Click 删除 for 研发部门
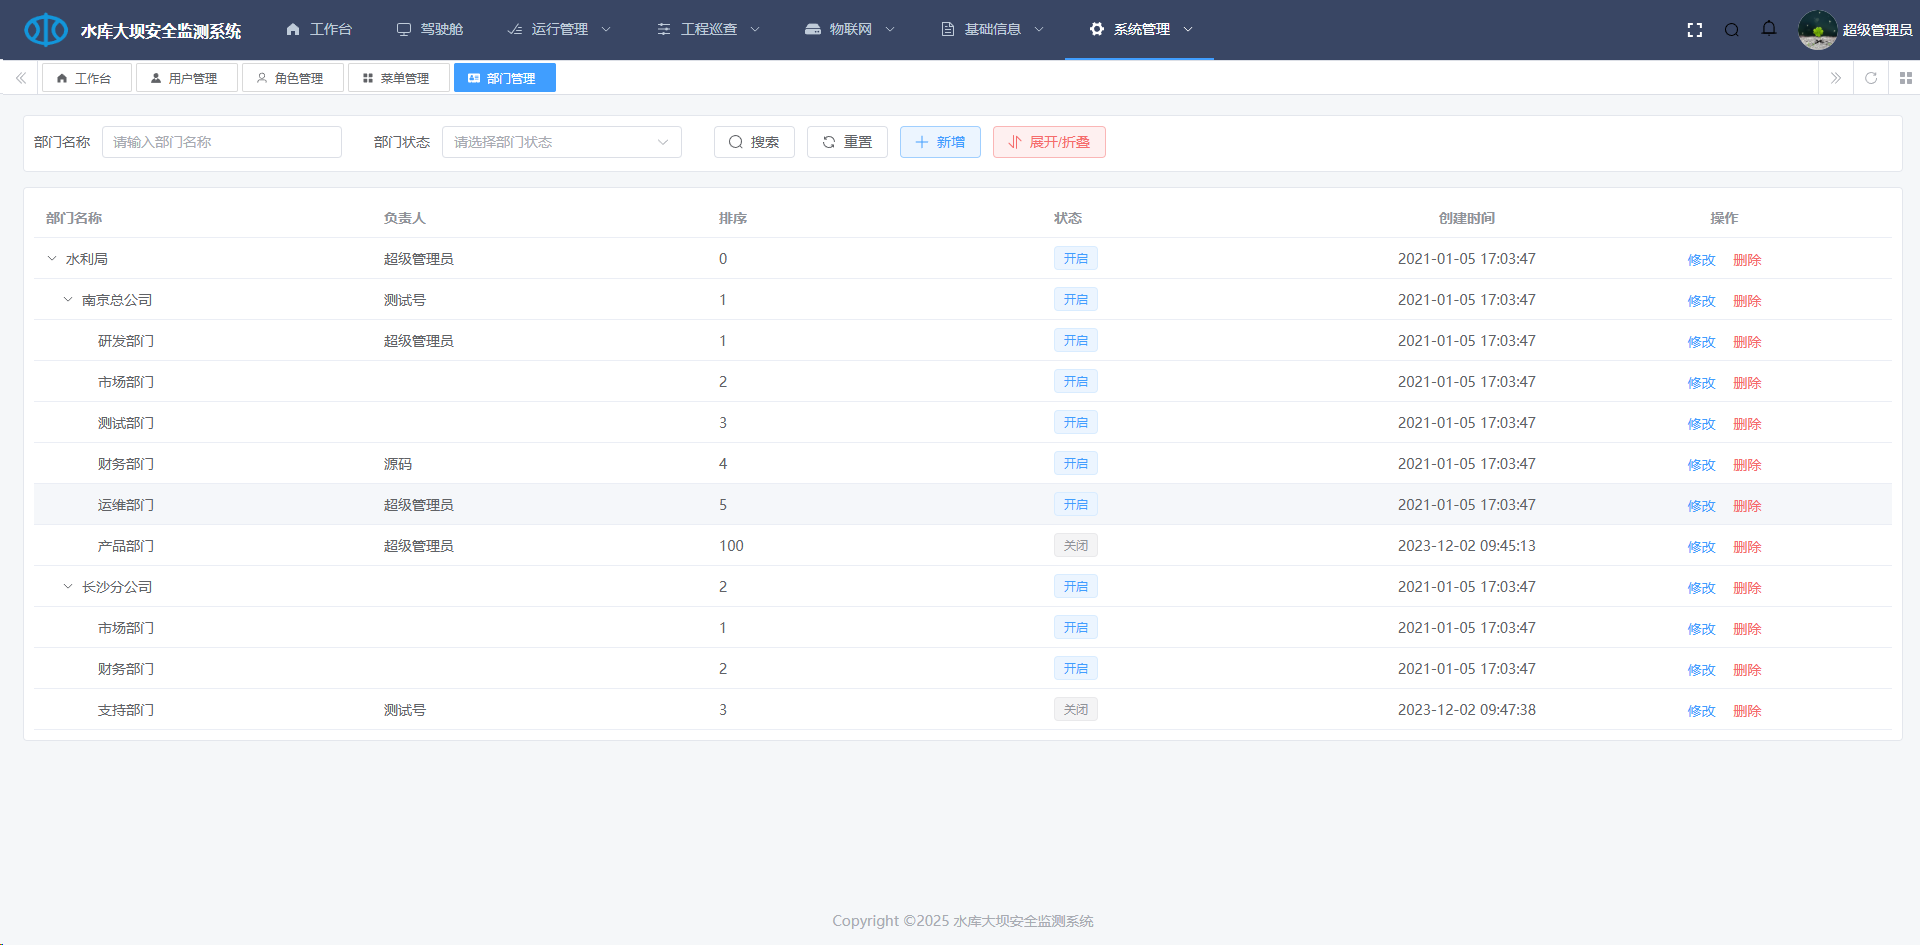 1747,342
